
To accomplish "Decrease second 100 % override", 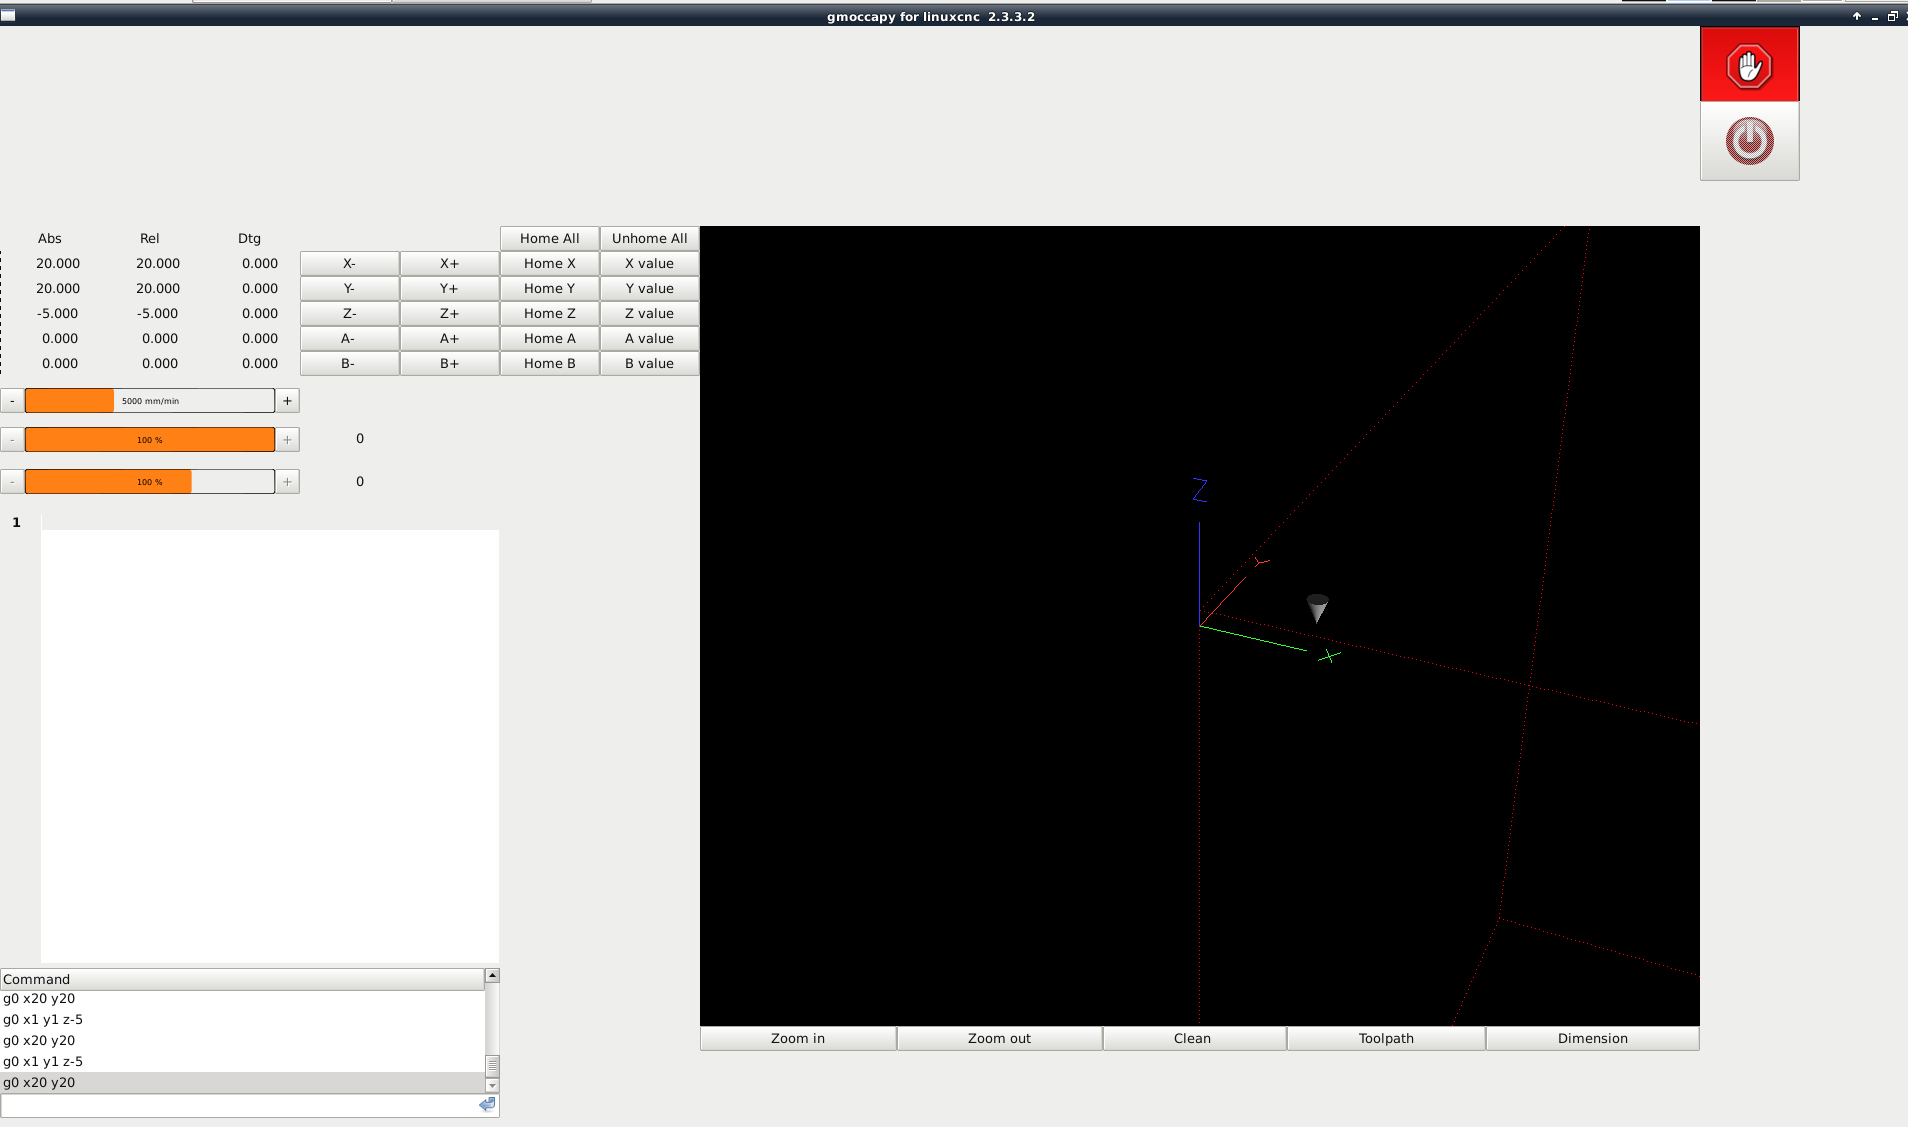I will 12,482.
